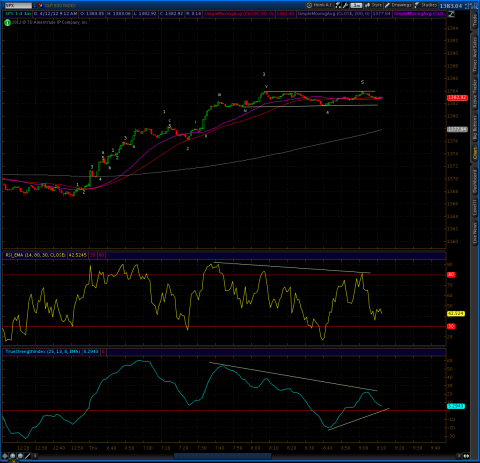Click the magenta SimpleMovingAvg study label
The height and width of the screenshot is (463, 480).
pos(419,14)
